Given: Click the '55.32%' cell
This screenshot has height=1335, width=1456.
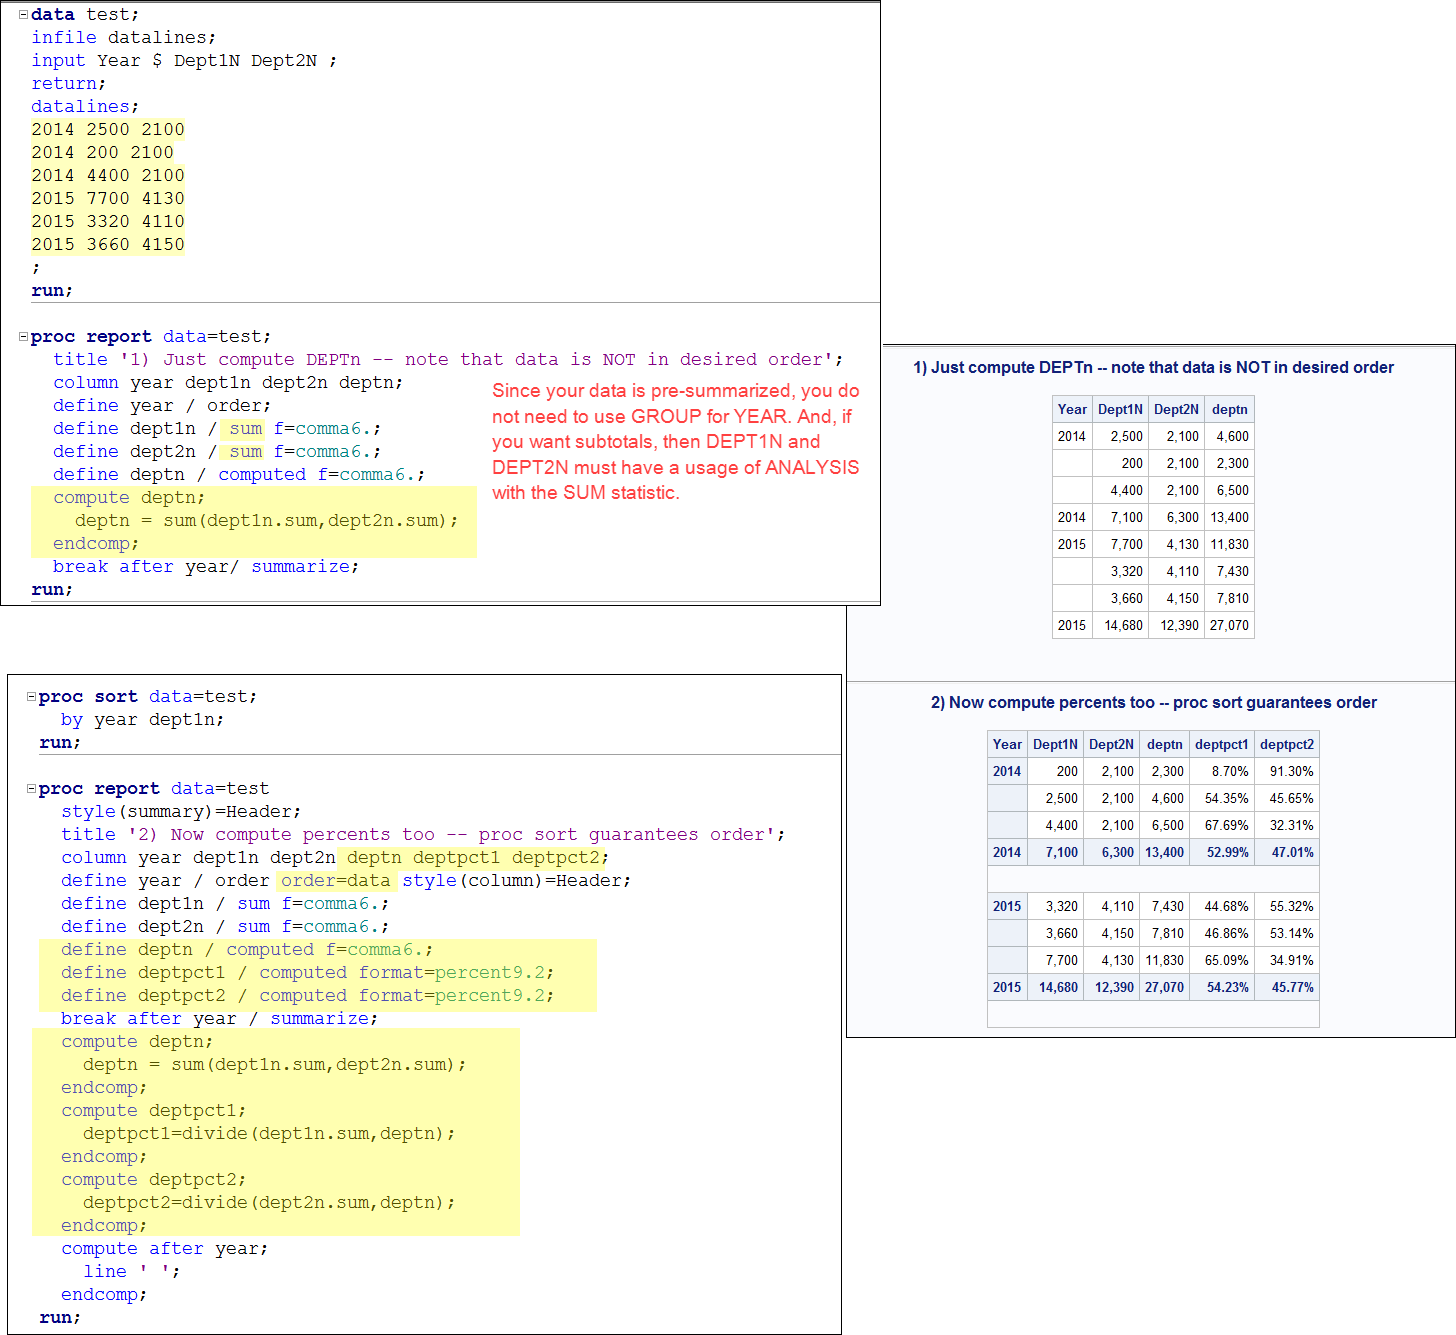Looking at the screenshot, I should (x=1287, y=906).
